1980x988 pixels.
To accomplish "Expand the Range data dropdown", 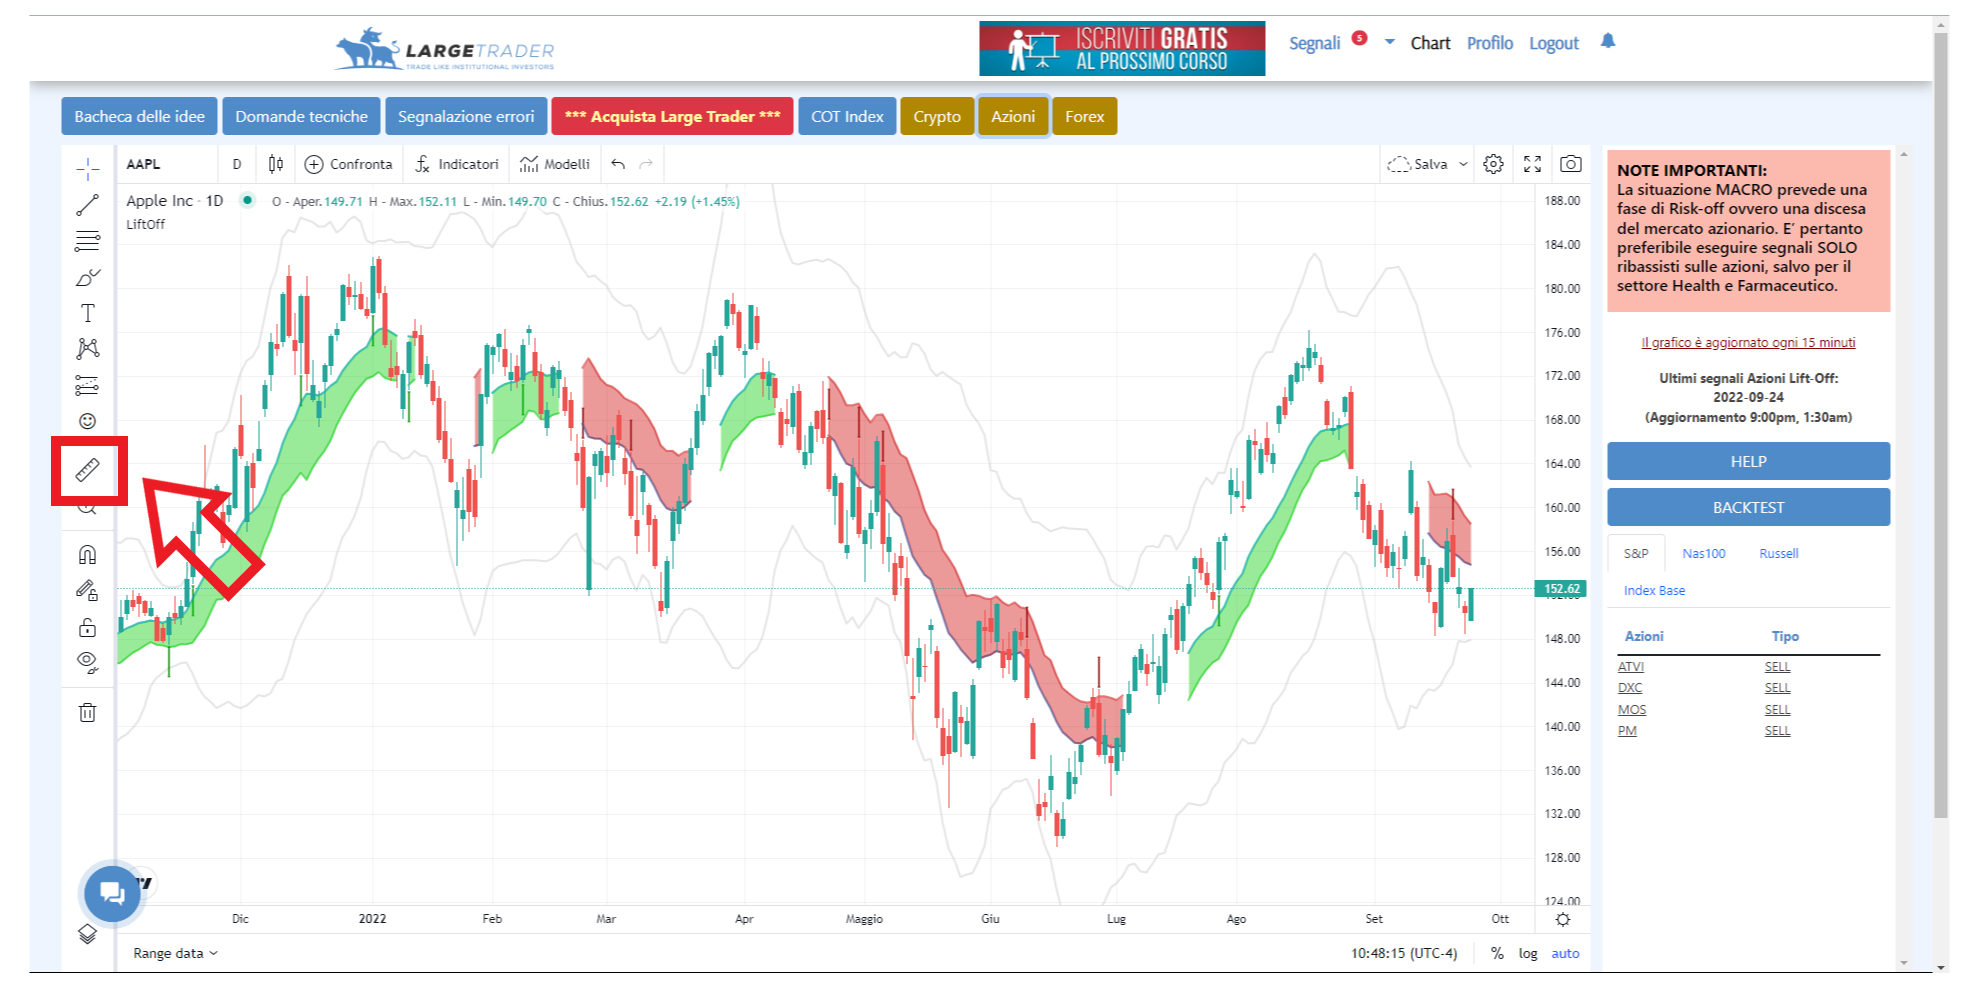I will coord(175,953).
